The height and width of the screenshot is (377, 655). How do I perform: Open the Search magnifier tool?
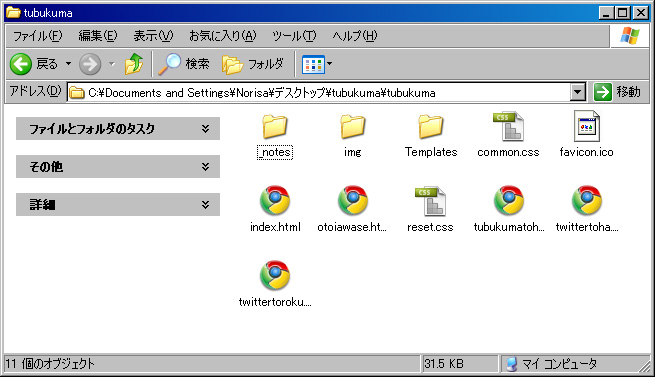coord(169,64)
